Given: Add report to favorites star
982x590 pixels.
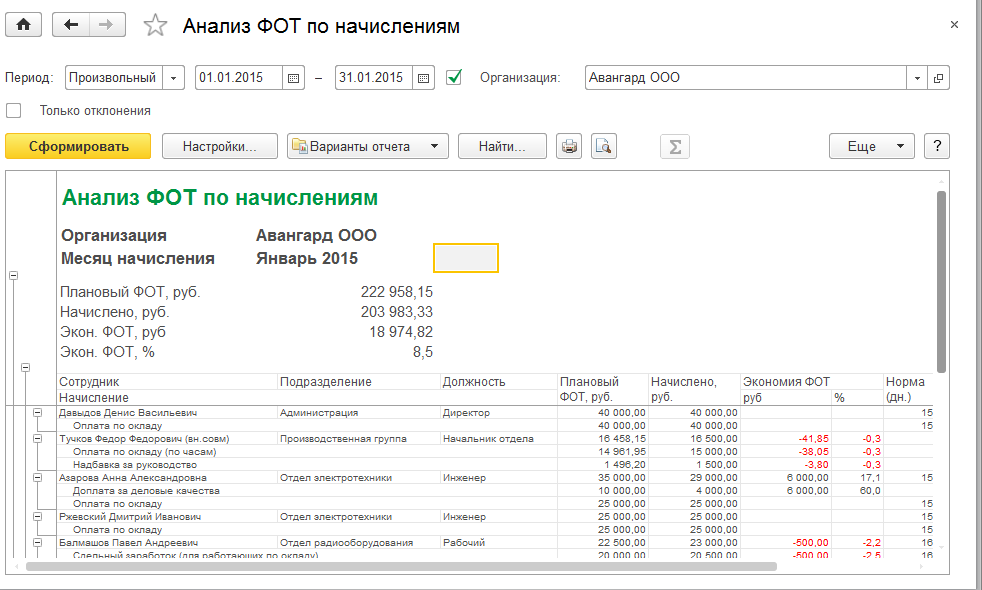Looking at the screenshot, I should pos(155,26).
